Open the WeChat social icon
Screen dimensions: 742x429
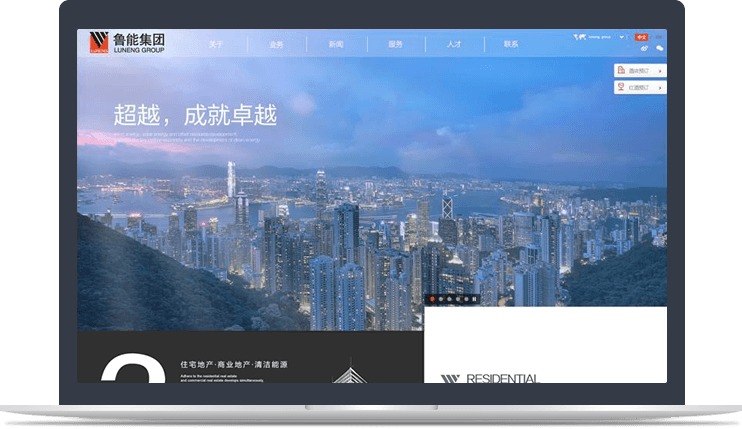pyautogui.click(x=659, y=48)
